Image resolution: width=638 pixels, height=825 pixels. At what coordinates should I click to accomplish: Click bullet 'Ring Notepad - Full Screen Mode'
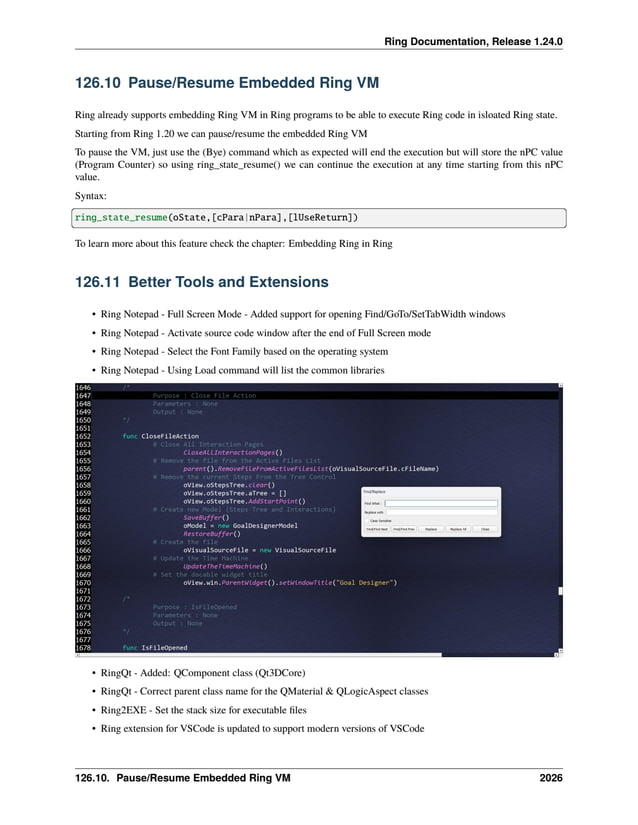point(303,314)
